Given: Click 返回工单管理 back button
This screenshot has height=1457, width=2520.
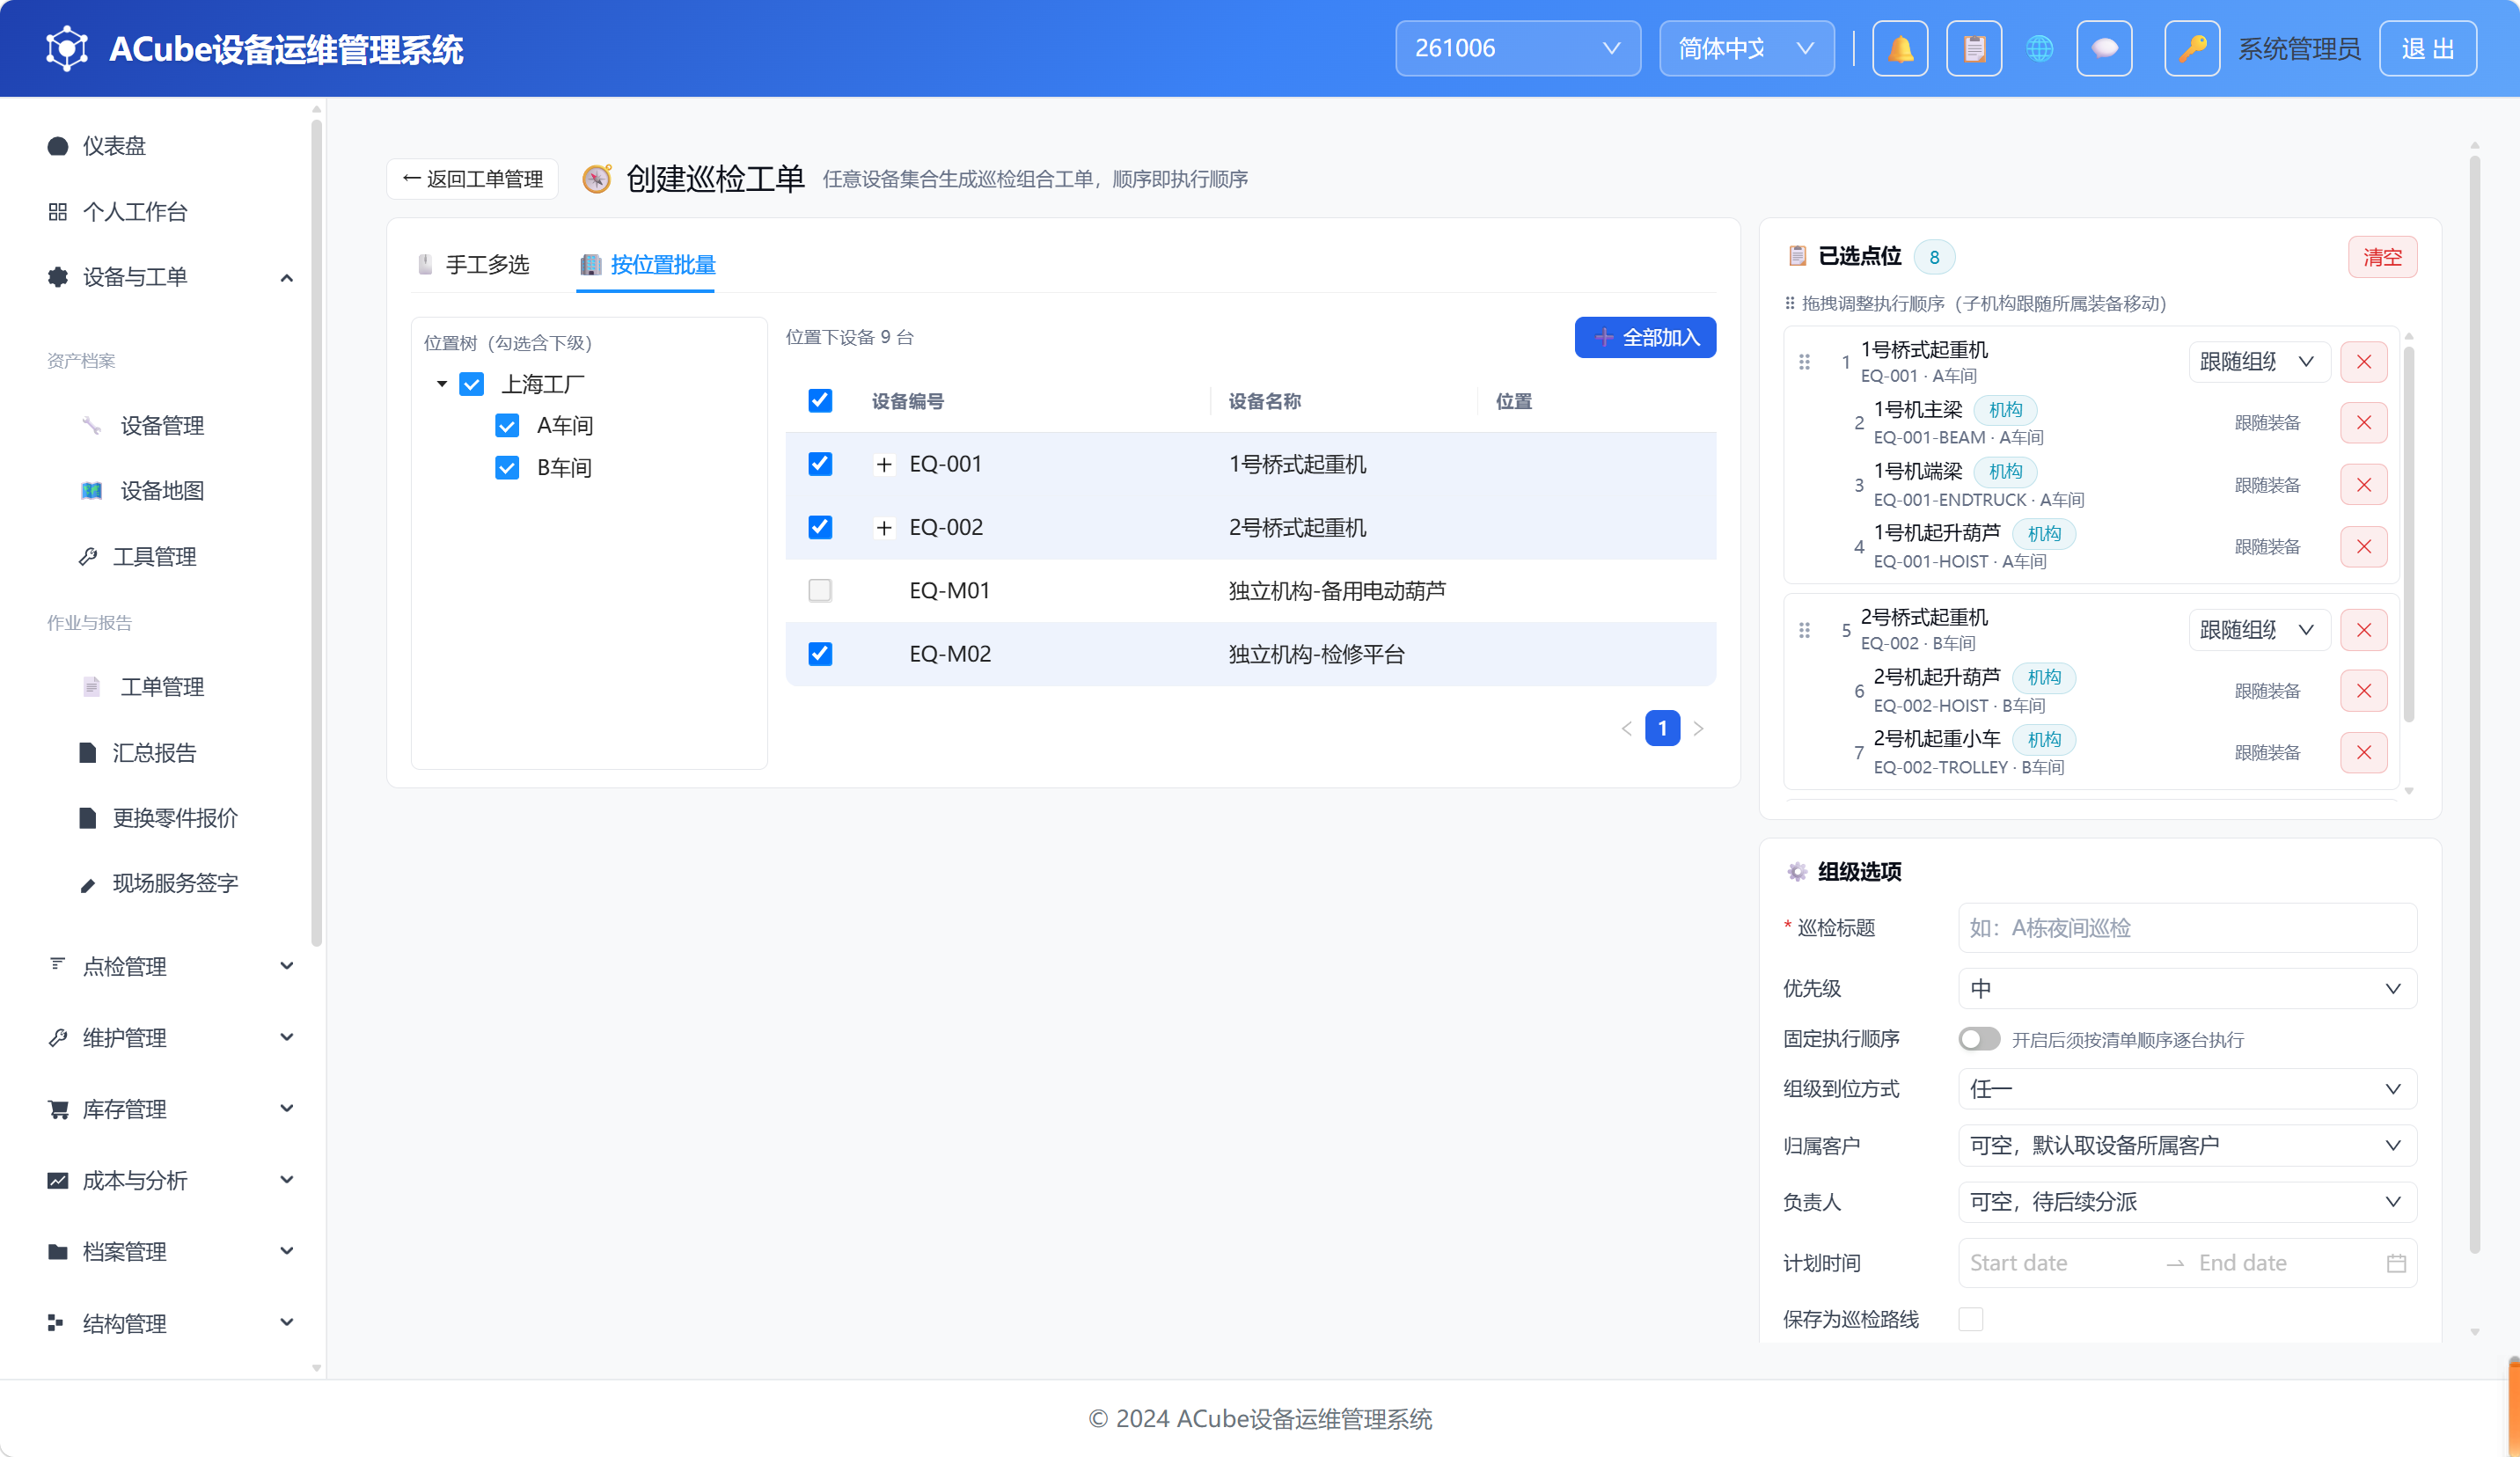Looking at the screenshot, I should tap(472, 179).
